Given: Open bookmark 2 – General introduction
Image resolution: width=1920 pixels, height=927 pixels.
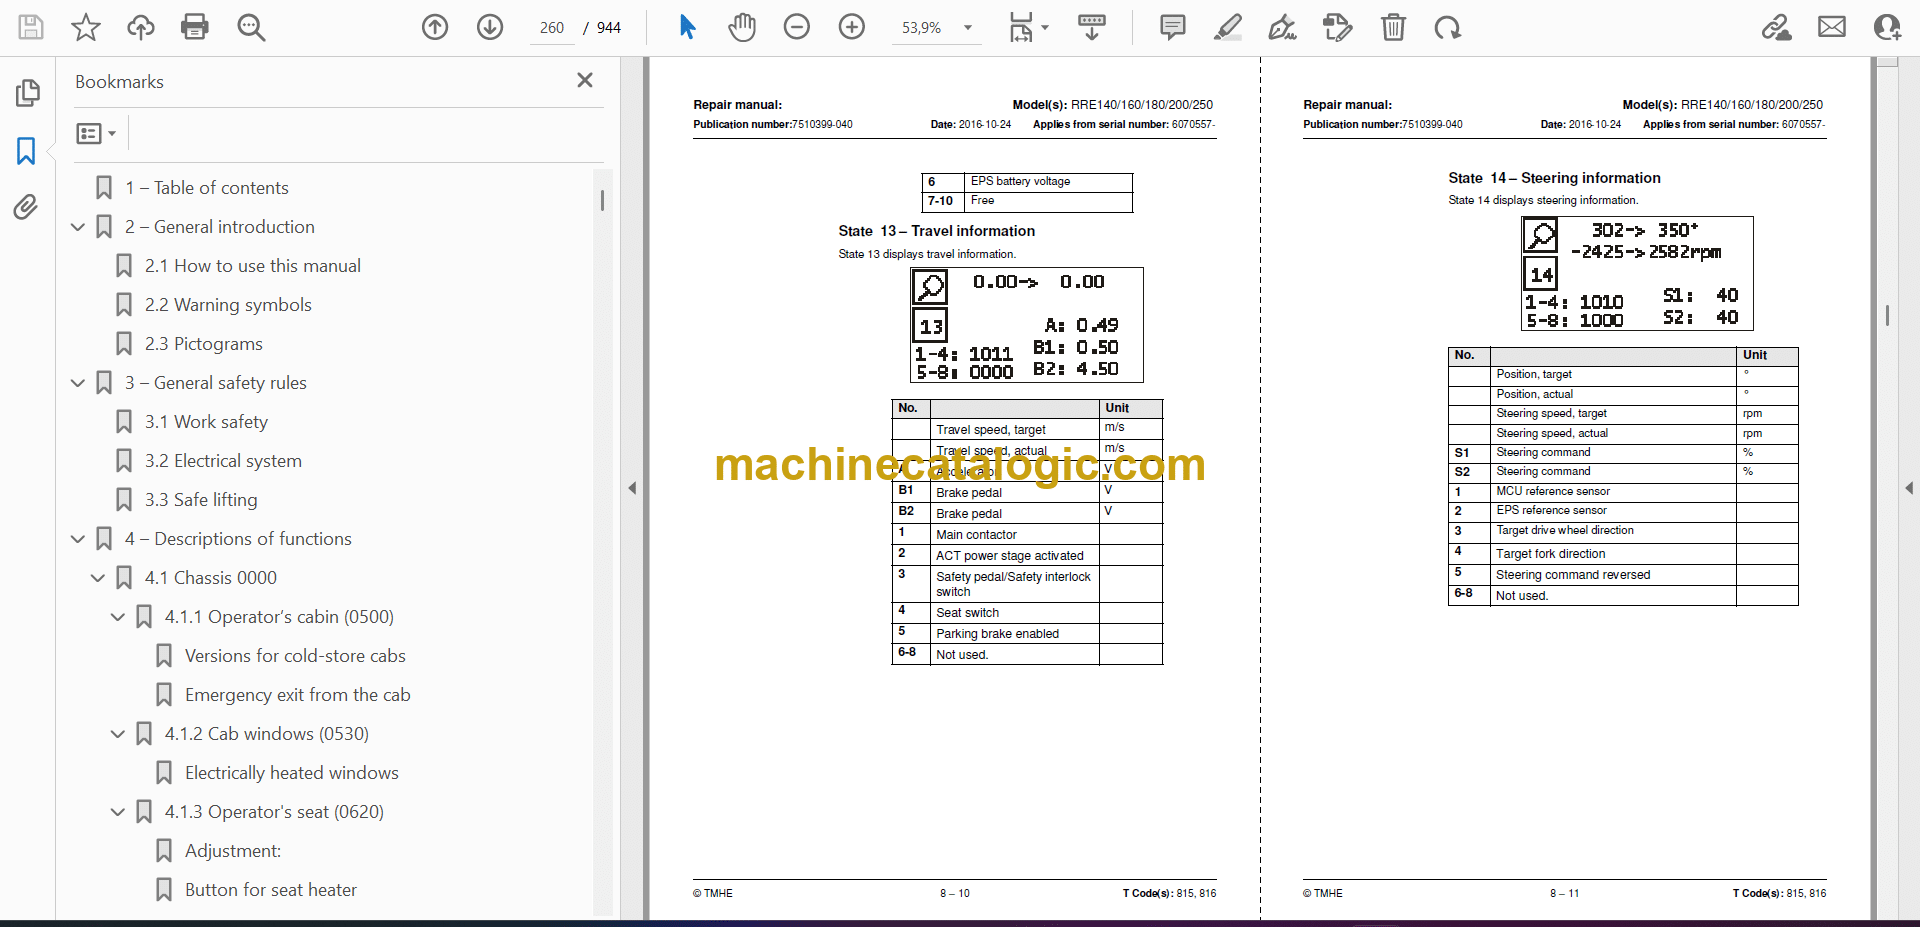Looking at the screenshot, I should [x=219, y=227].
